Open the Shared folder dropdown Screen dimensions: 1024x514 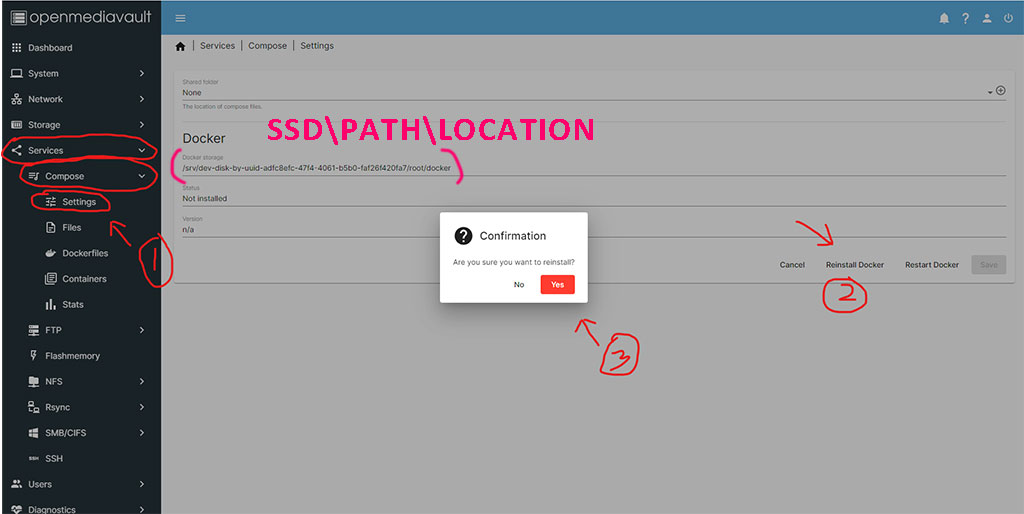point(580,92)
